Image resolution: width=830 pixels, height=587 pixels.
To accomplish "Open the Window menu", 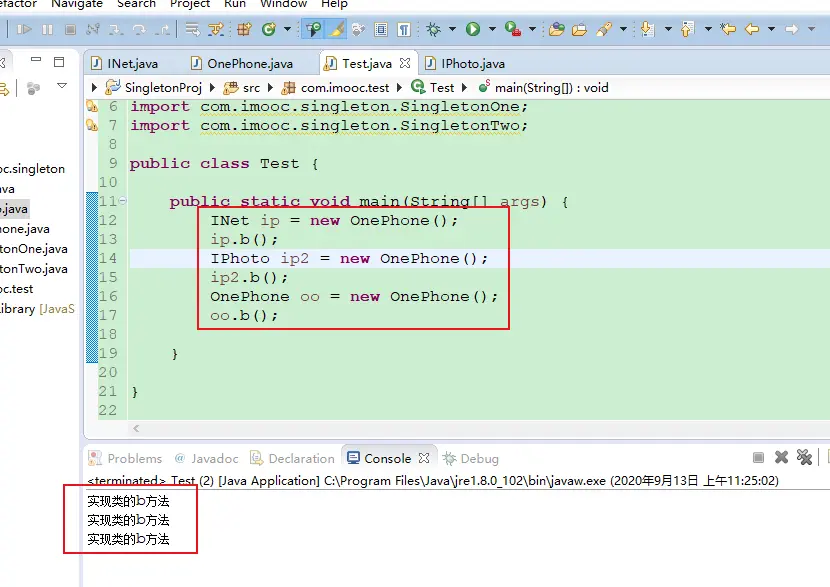I will pyautogui.click(x=283, y=4).
